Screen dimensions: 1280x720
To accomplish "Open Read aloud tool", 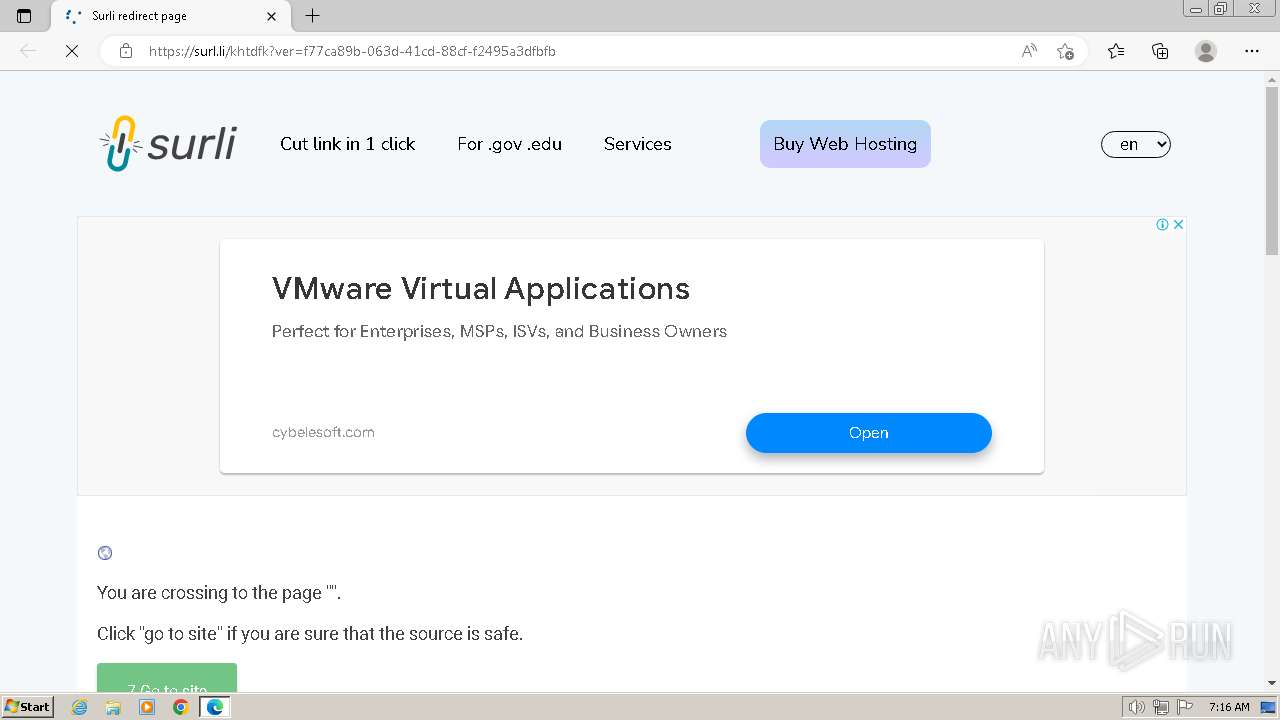I will coord(1029,51).
